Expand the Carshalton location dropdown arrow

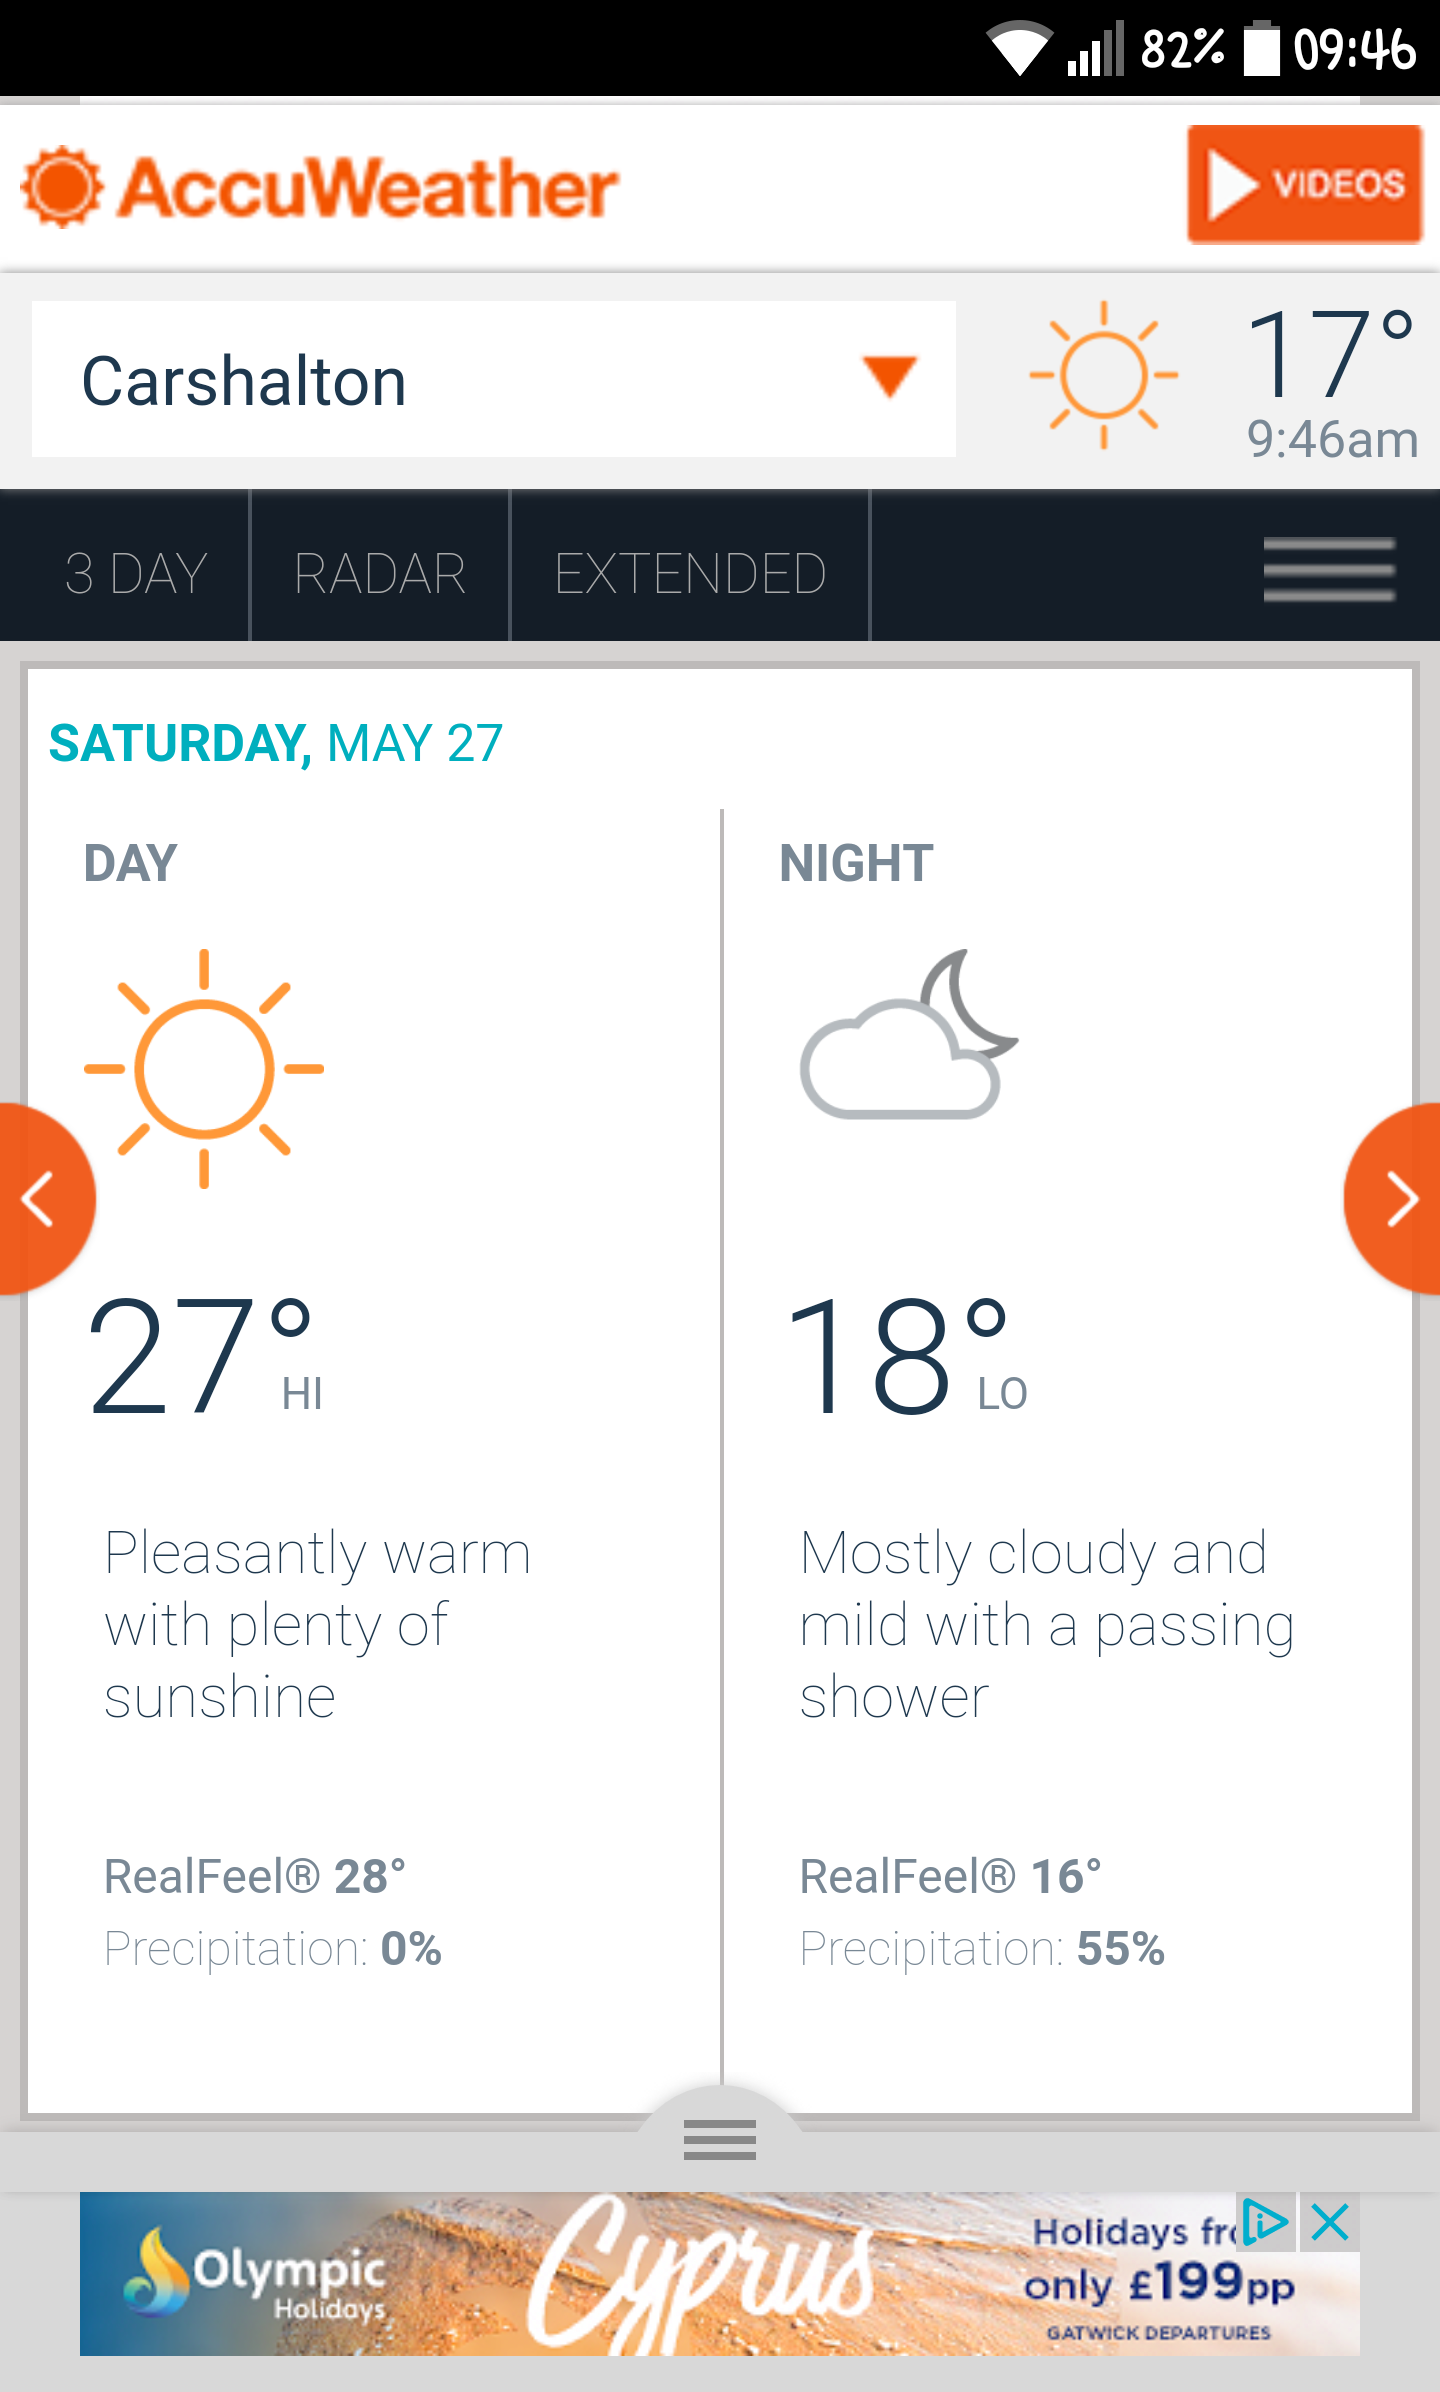tap(889, 376)
